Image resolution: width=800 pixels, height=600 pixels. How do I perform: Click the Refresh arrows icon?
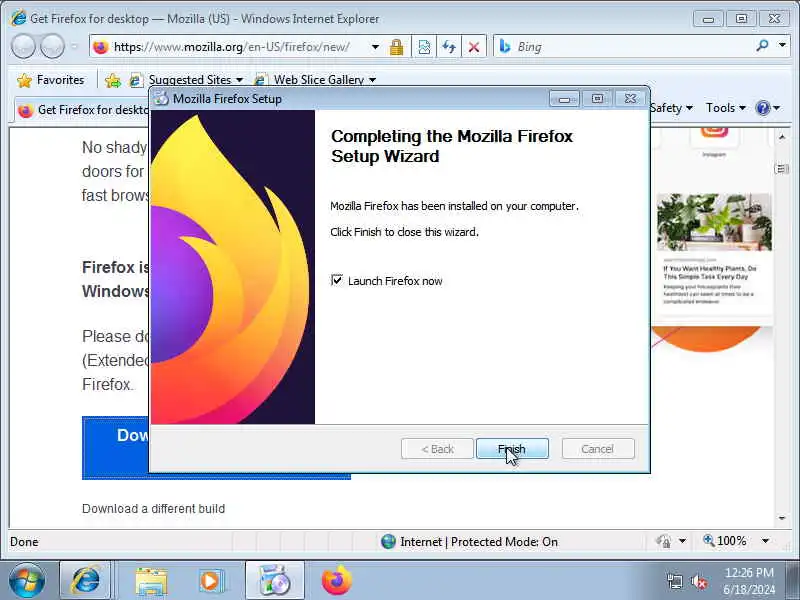(449, 47)
